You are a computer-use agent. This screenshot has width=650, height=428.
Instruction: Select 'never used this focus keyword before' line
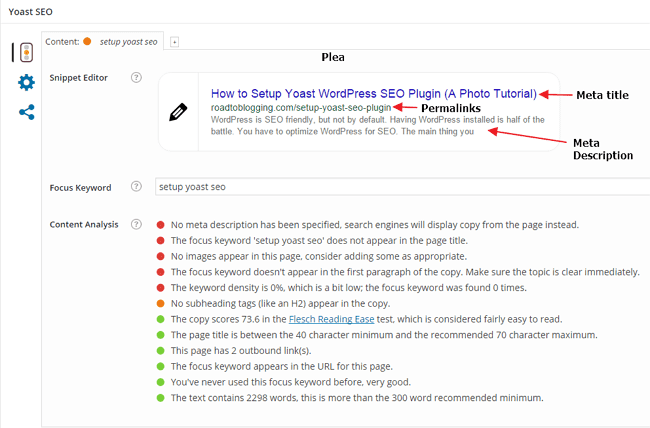[291, 382]
